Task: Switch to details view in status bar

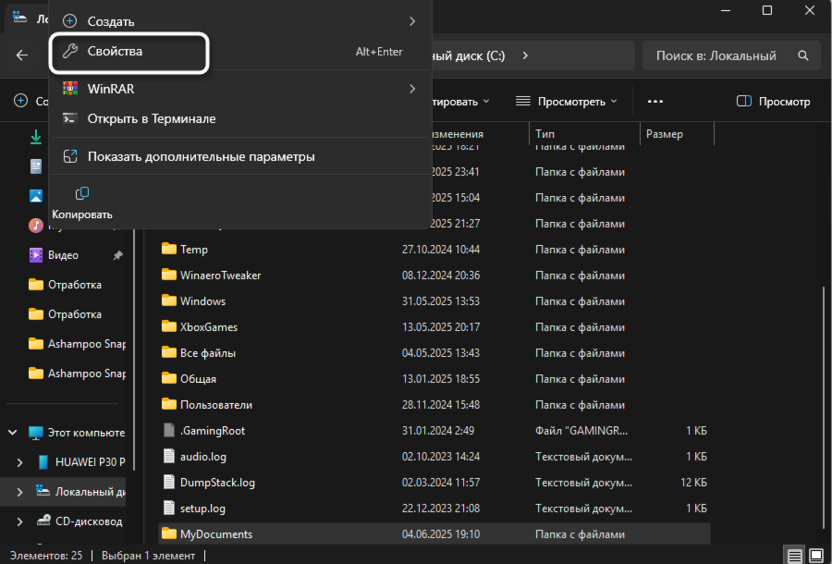Action: click(794, 556)
